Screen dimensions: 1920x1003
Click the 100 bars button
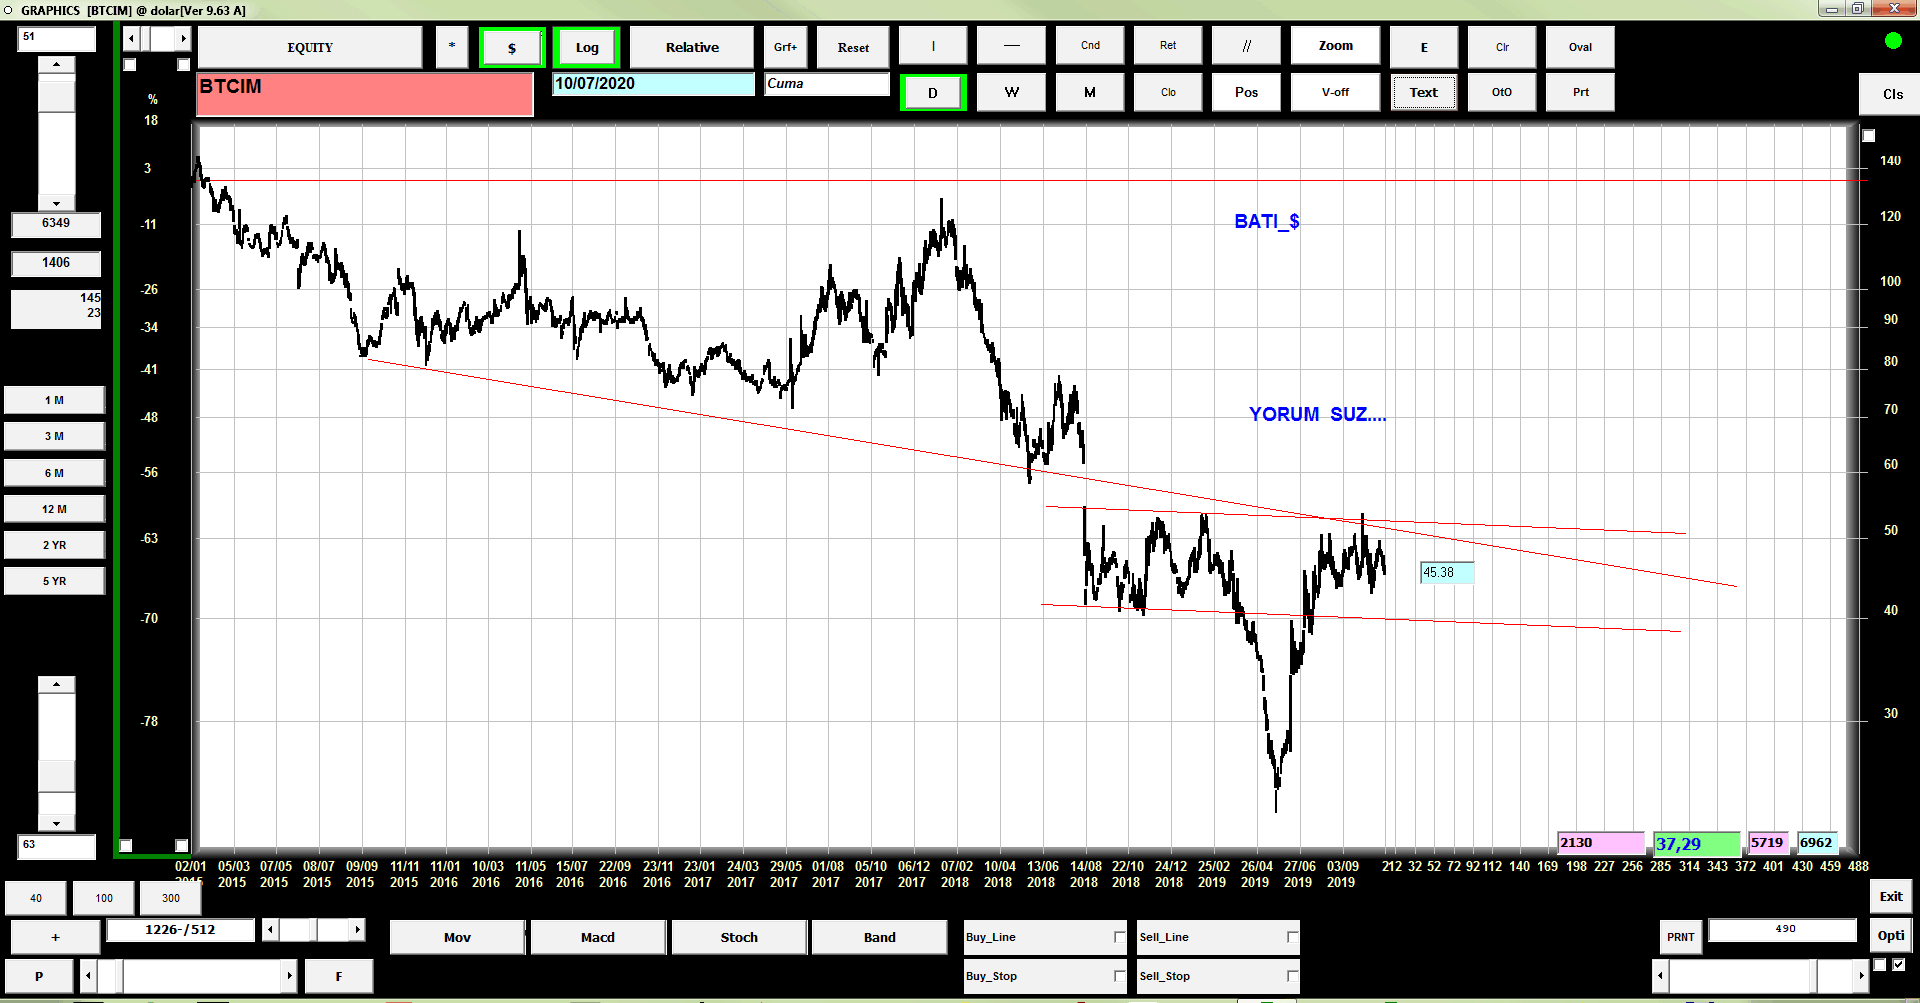pyautogui.click(x=104, y=898)
